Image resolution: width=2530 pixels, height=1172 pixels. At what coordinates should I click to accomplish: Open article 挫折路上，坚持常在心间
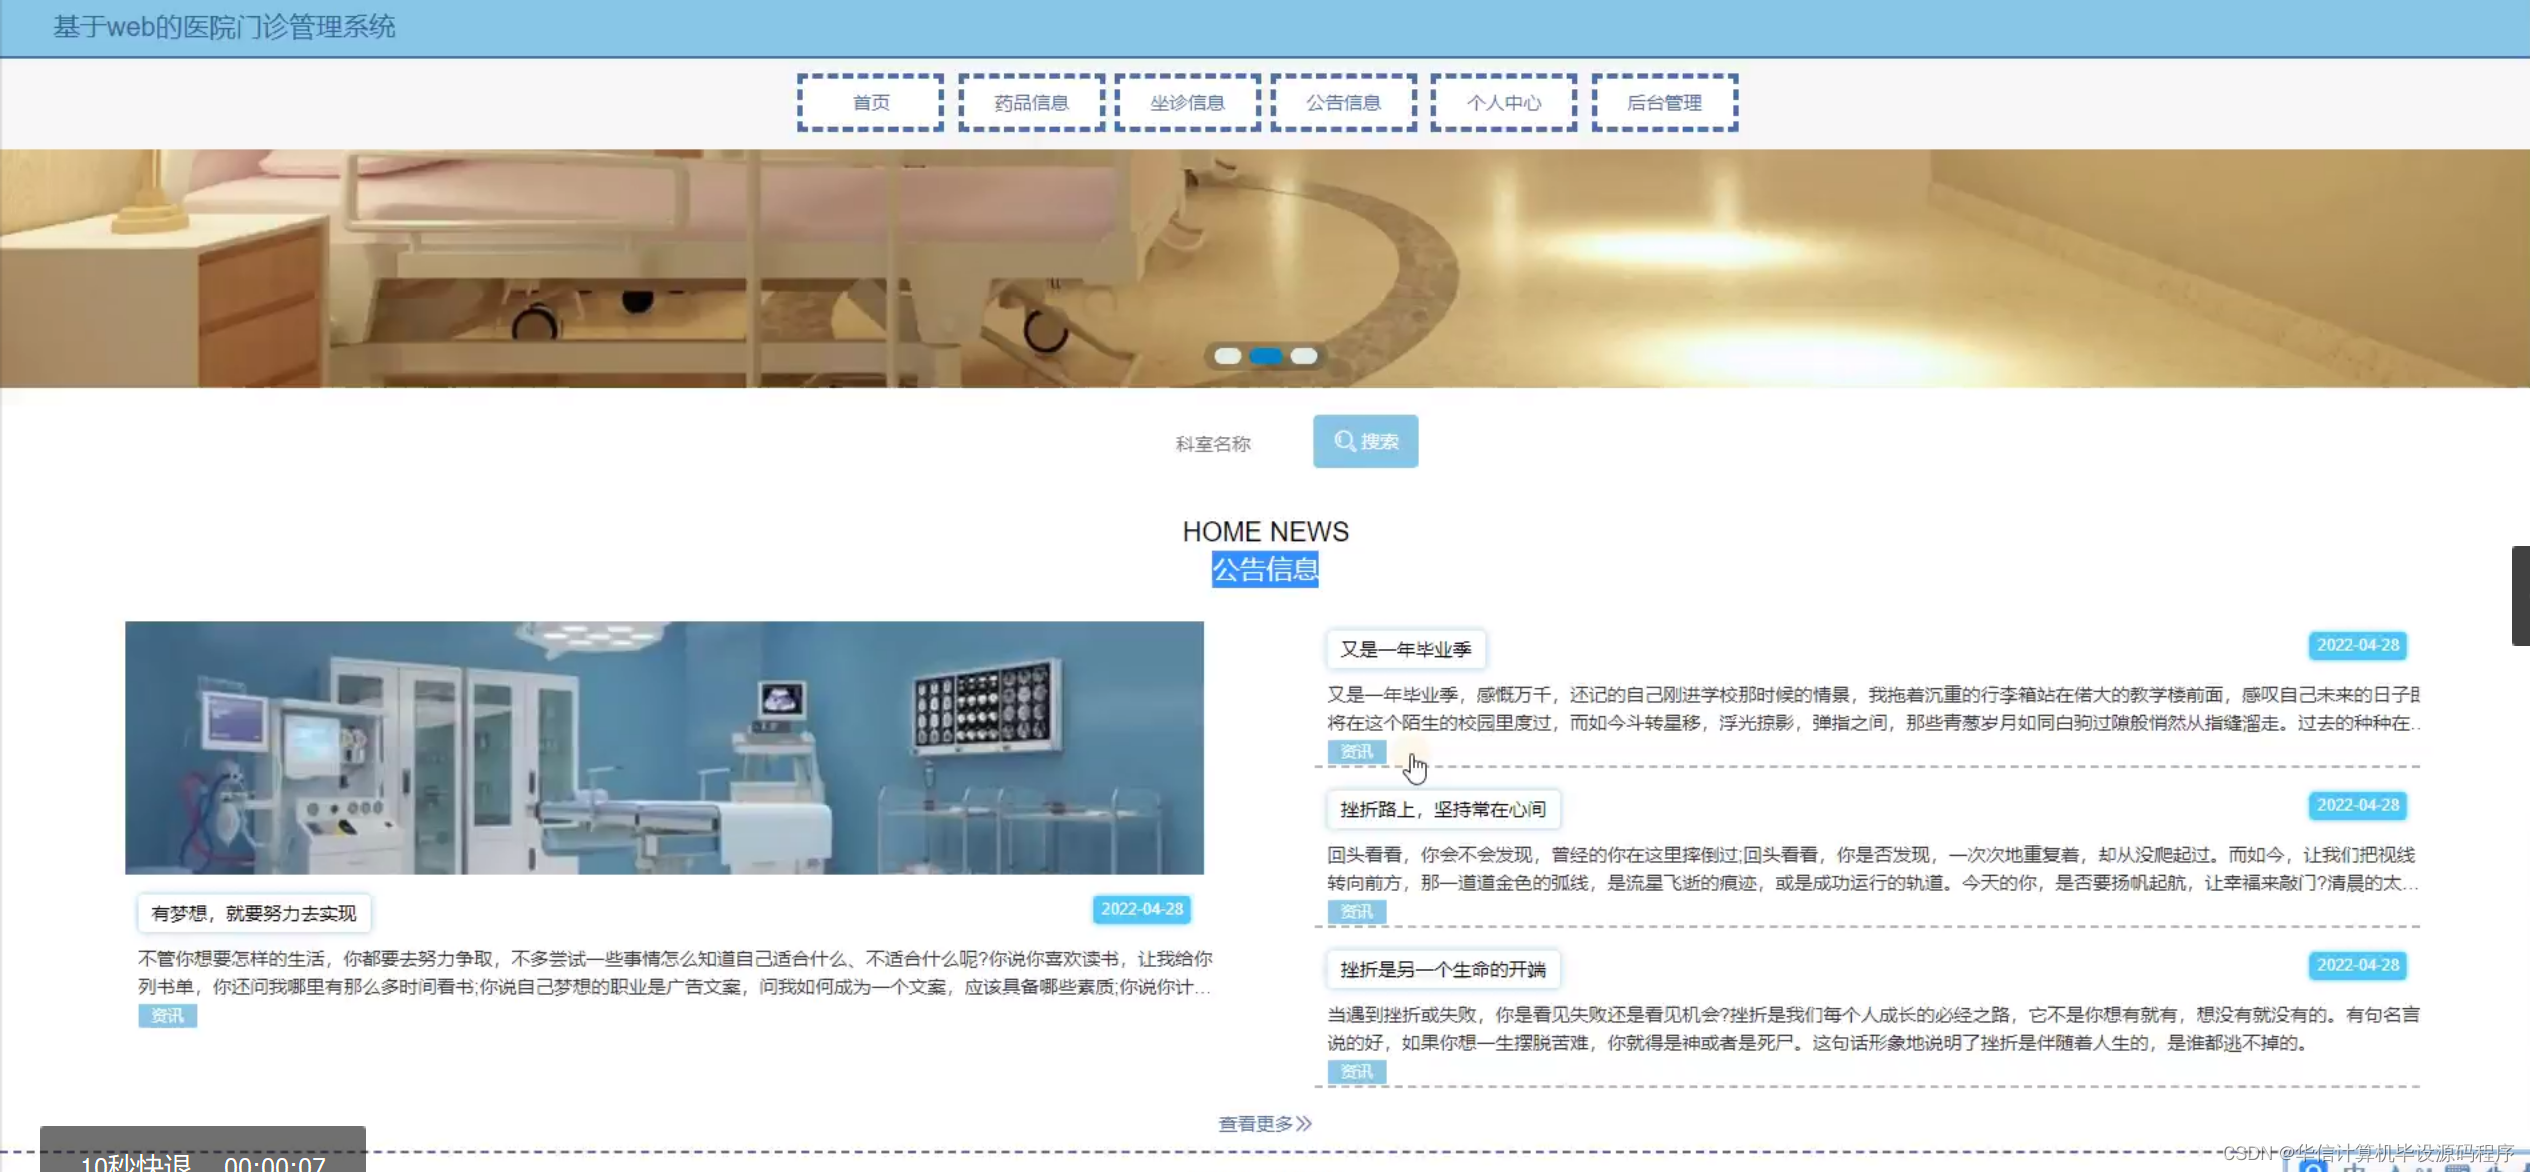(x=1442, y=809)
